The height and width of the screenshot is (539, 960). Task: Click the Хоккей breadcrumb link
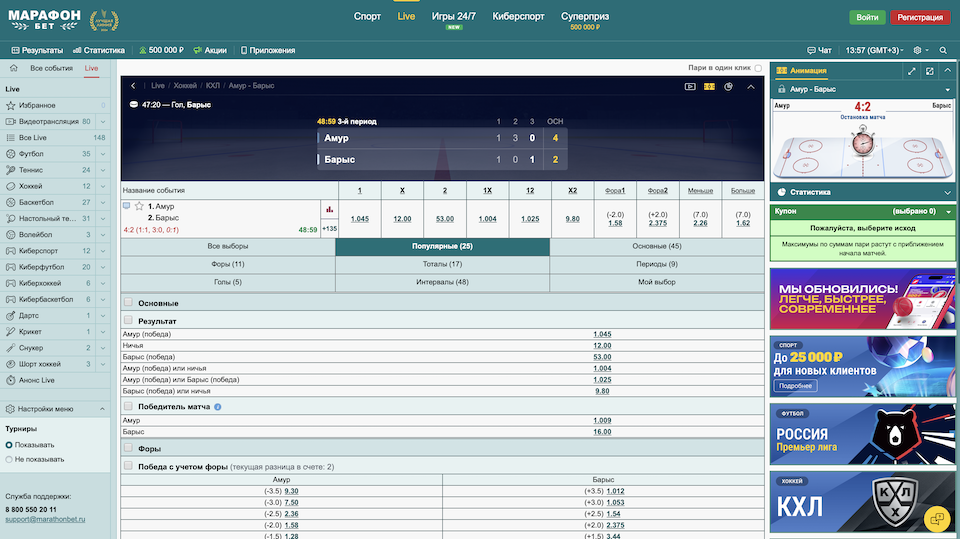click(x=185, y=86)
